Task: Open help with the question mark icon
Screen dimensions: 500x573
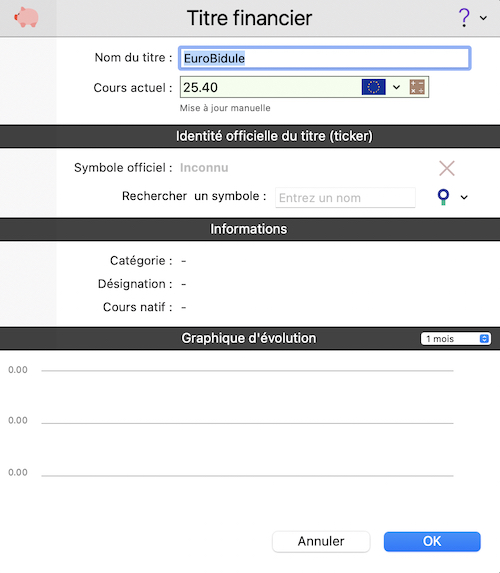Action: (464, 18)
